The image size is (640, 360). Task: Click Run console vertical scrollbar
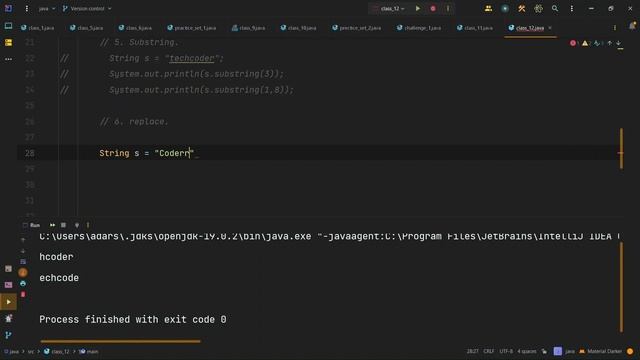pyautogui.click(x=621, y=287)
